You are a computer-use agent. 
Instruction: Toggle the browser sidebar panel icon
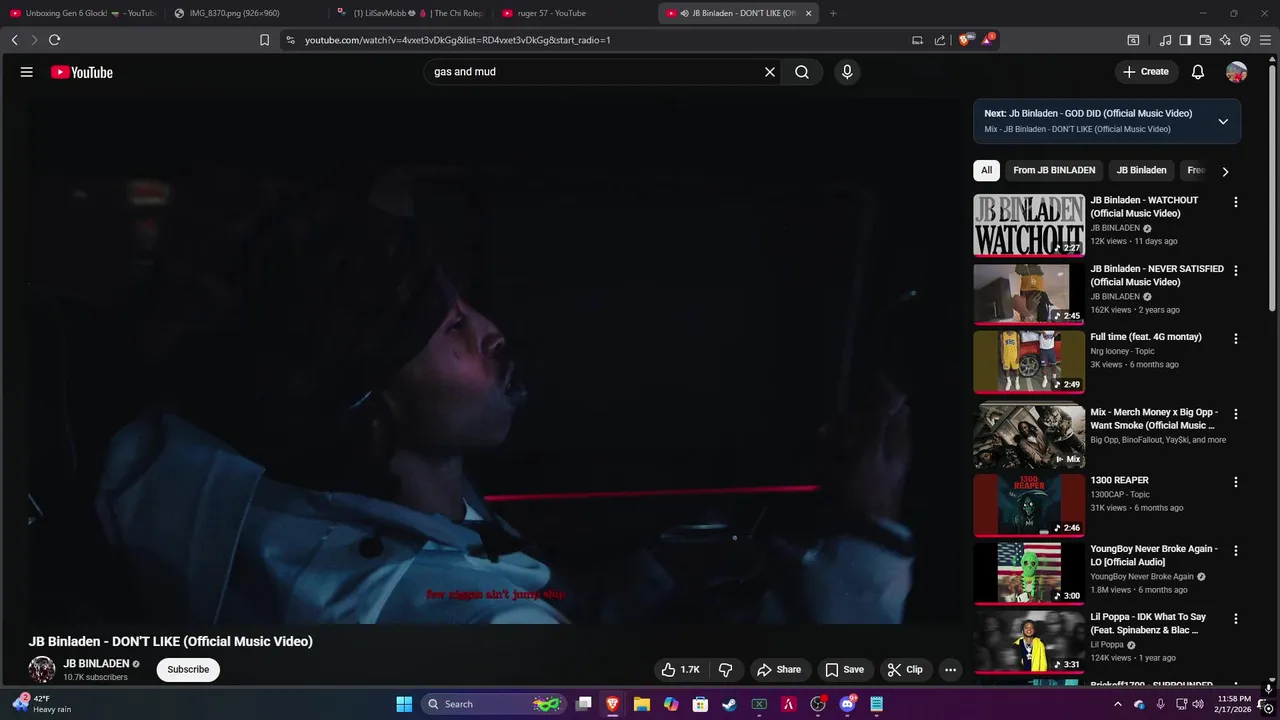1185,40
